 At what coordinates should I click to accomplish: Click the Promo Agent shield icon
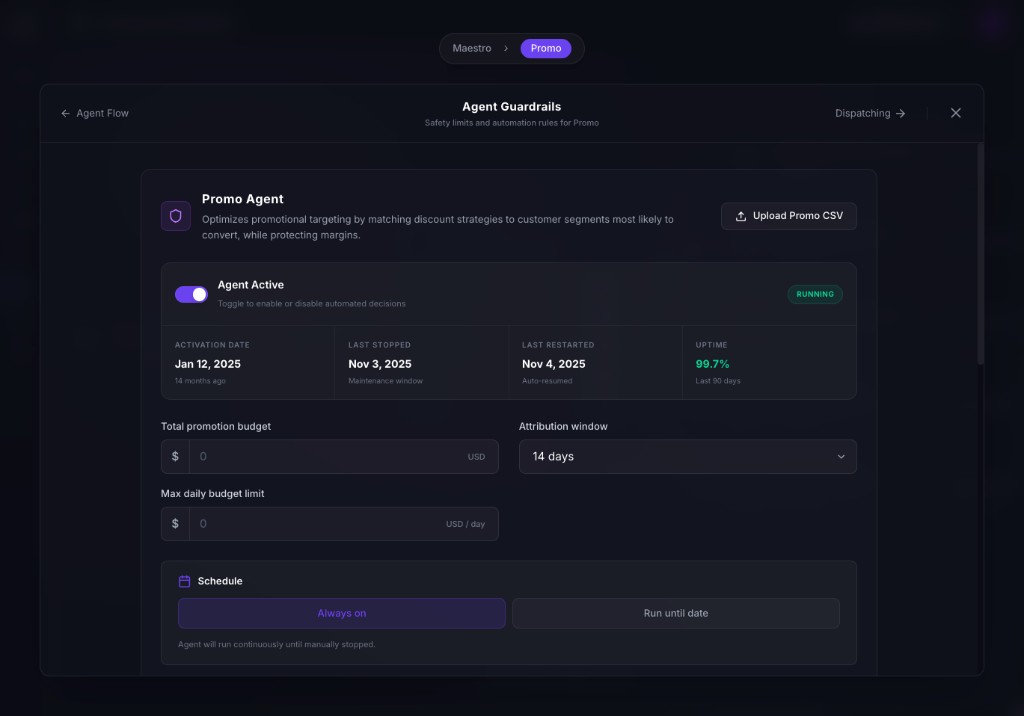176,216
